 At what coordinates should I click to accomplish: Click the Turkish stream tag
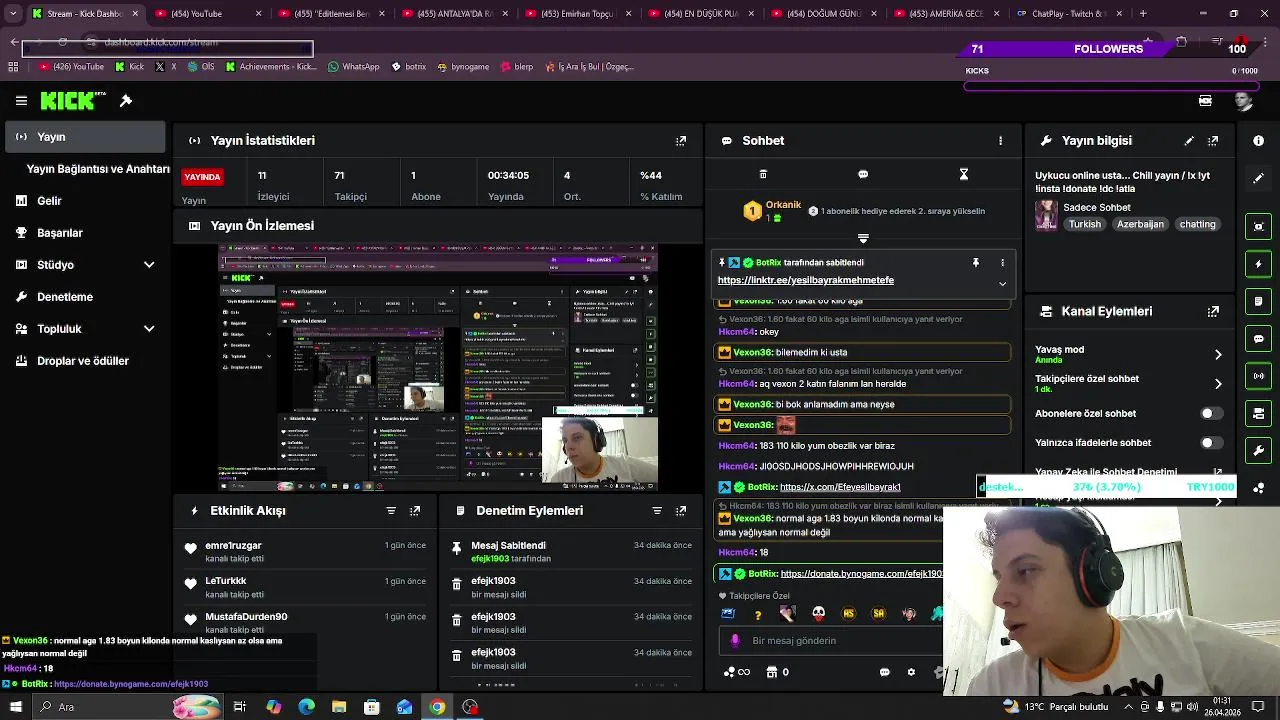(x=1084, y=225)
